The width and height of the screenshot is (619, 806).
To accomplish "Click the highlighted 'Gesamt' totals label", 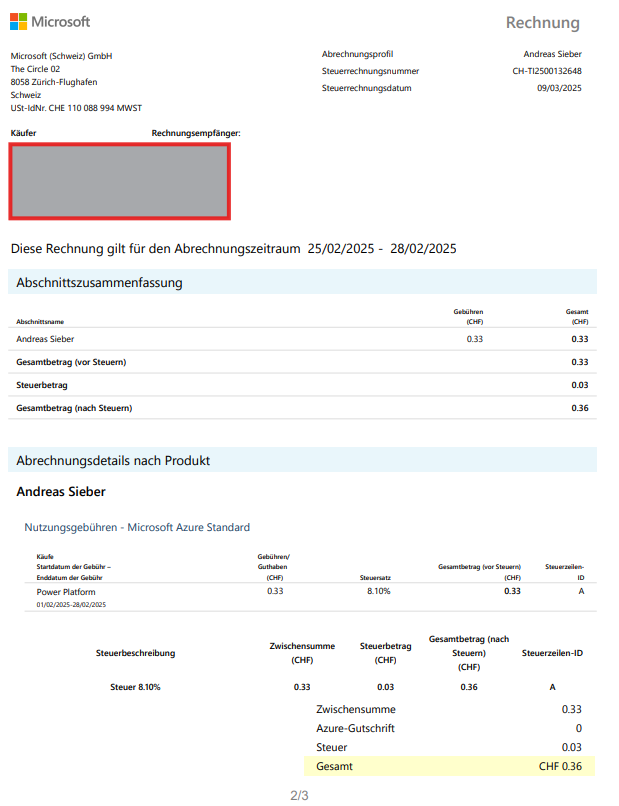I will (334, 766).
